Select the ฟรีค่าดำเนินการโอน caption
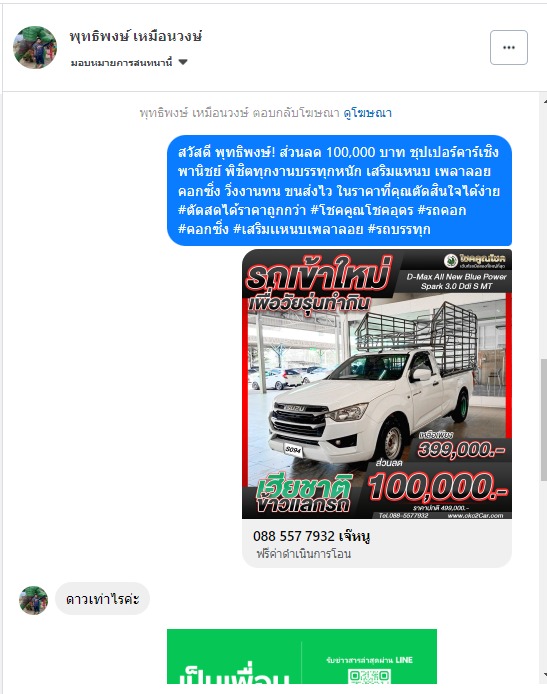547x694 pixels. [x=304, y=554]
